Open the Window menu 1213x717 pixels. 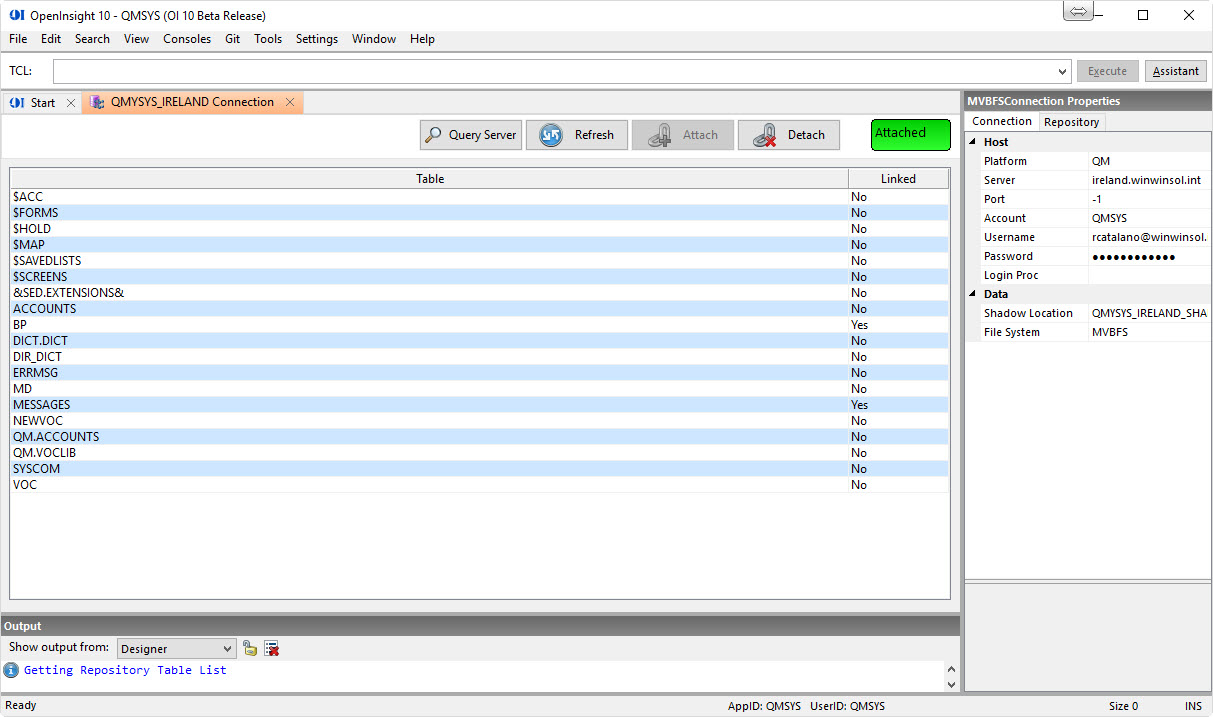[x=374, y=39]
